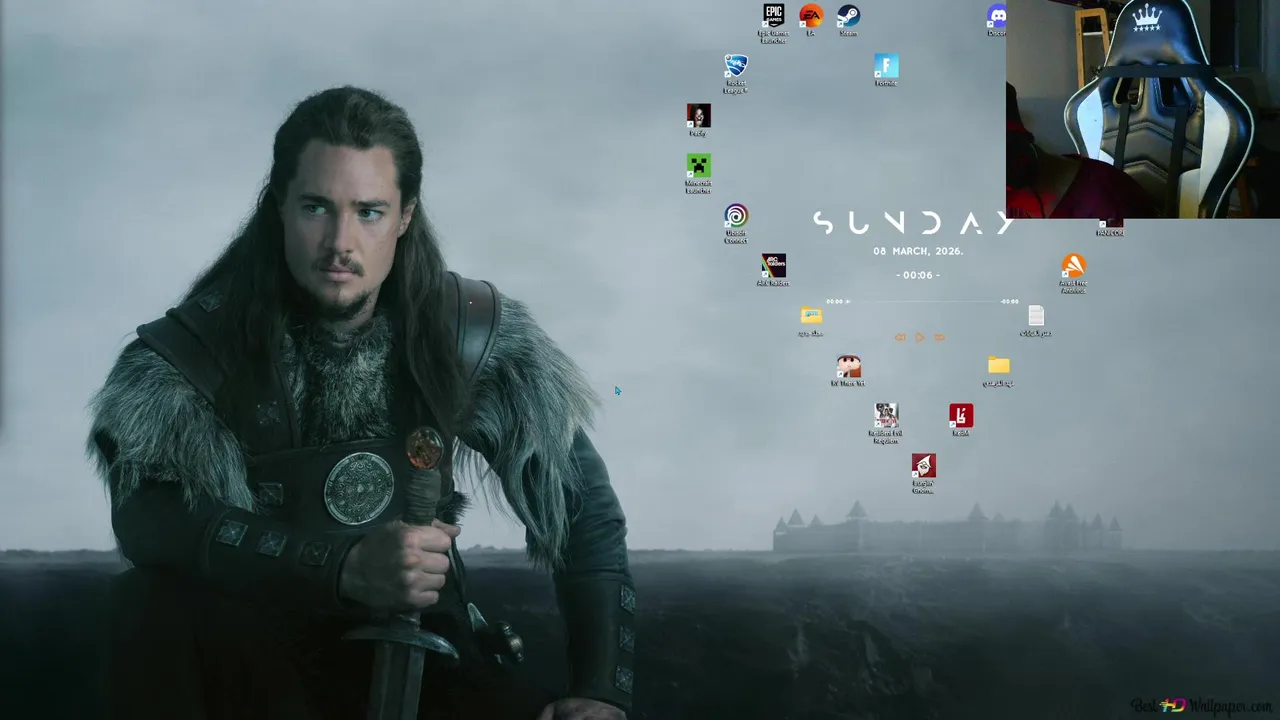Select the Peacy shortcut with face image
This screenshot has height=720, width=1280.
[x=698, y=120]
